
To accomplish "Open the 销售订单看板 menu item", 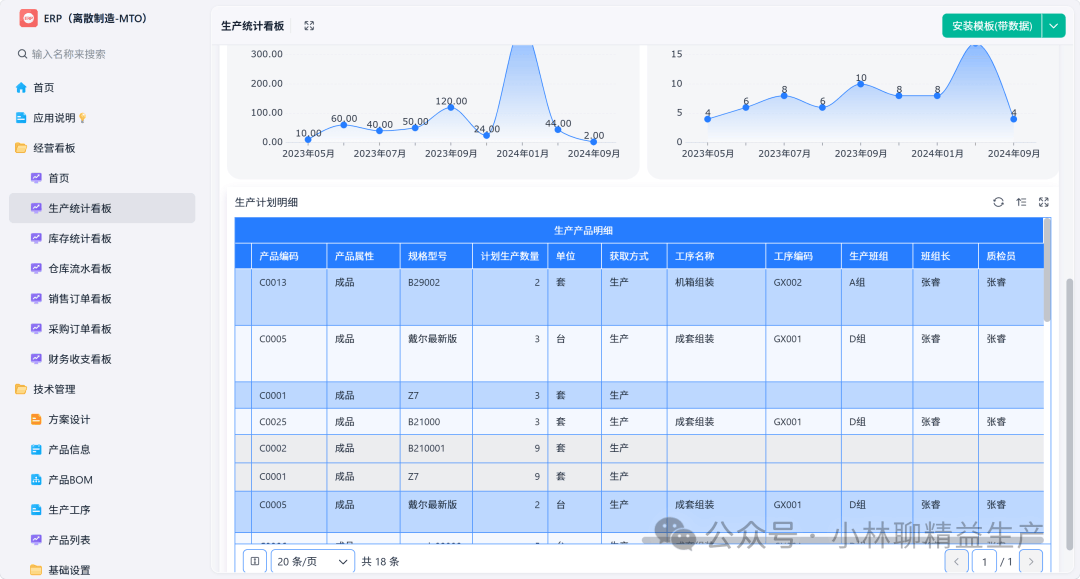I will tap(102, 299).
